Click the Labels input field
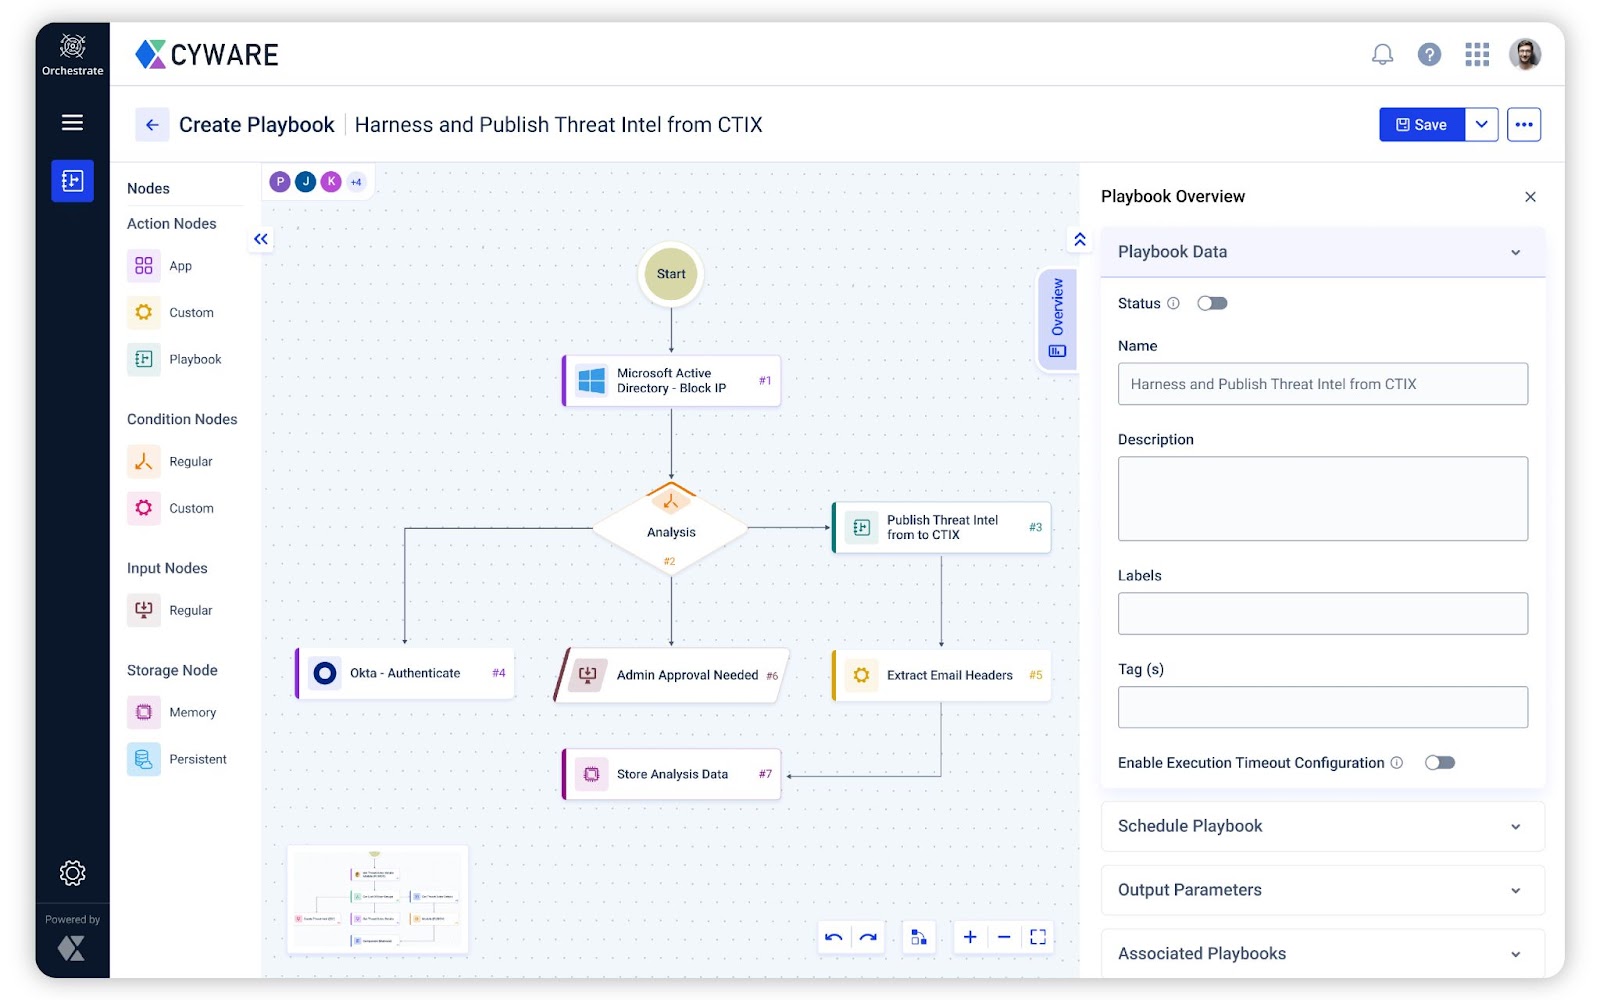Image resolution: width=1600 pixels, height=1000 pixels. coord(1323,614)
